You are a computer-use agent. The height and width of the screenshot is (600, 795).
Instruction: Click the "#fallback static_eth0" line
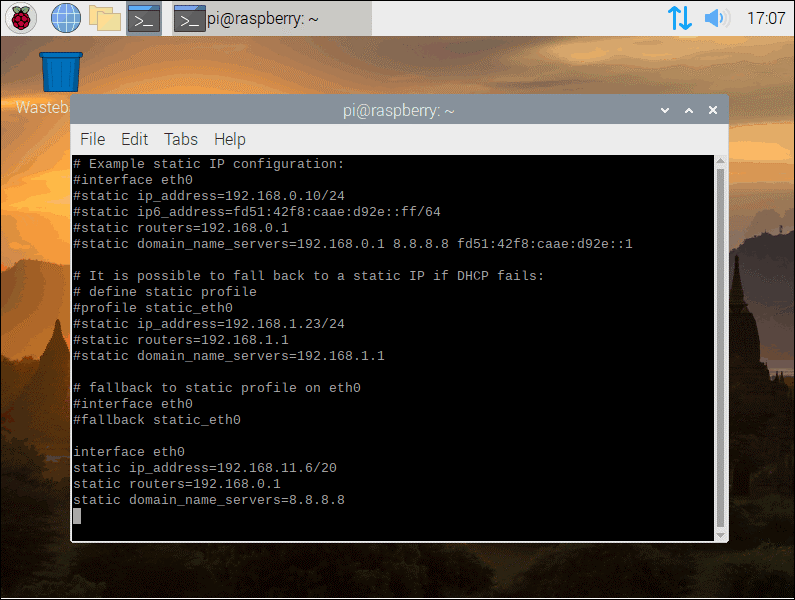point(157,420)
